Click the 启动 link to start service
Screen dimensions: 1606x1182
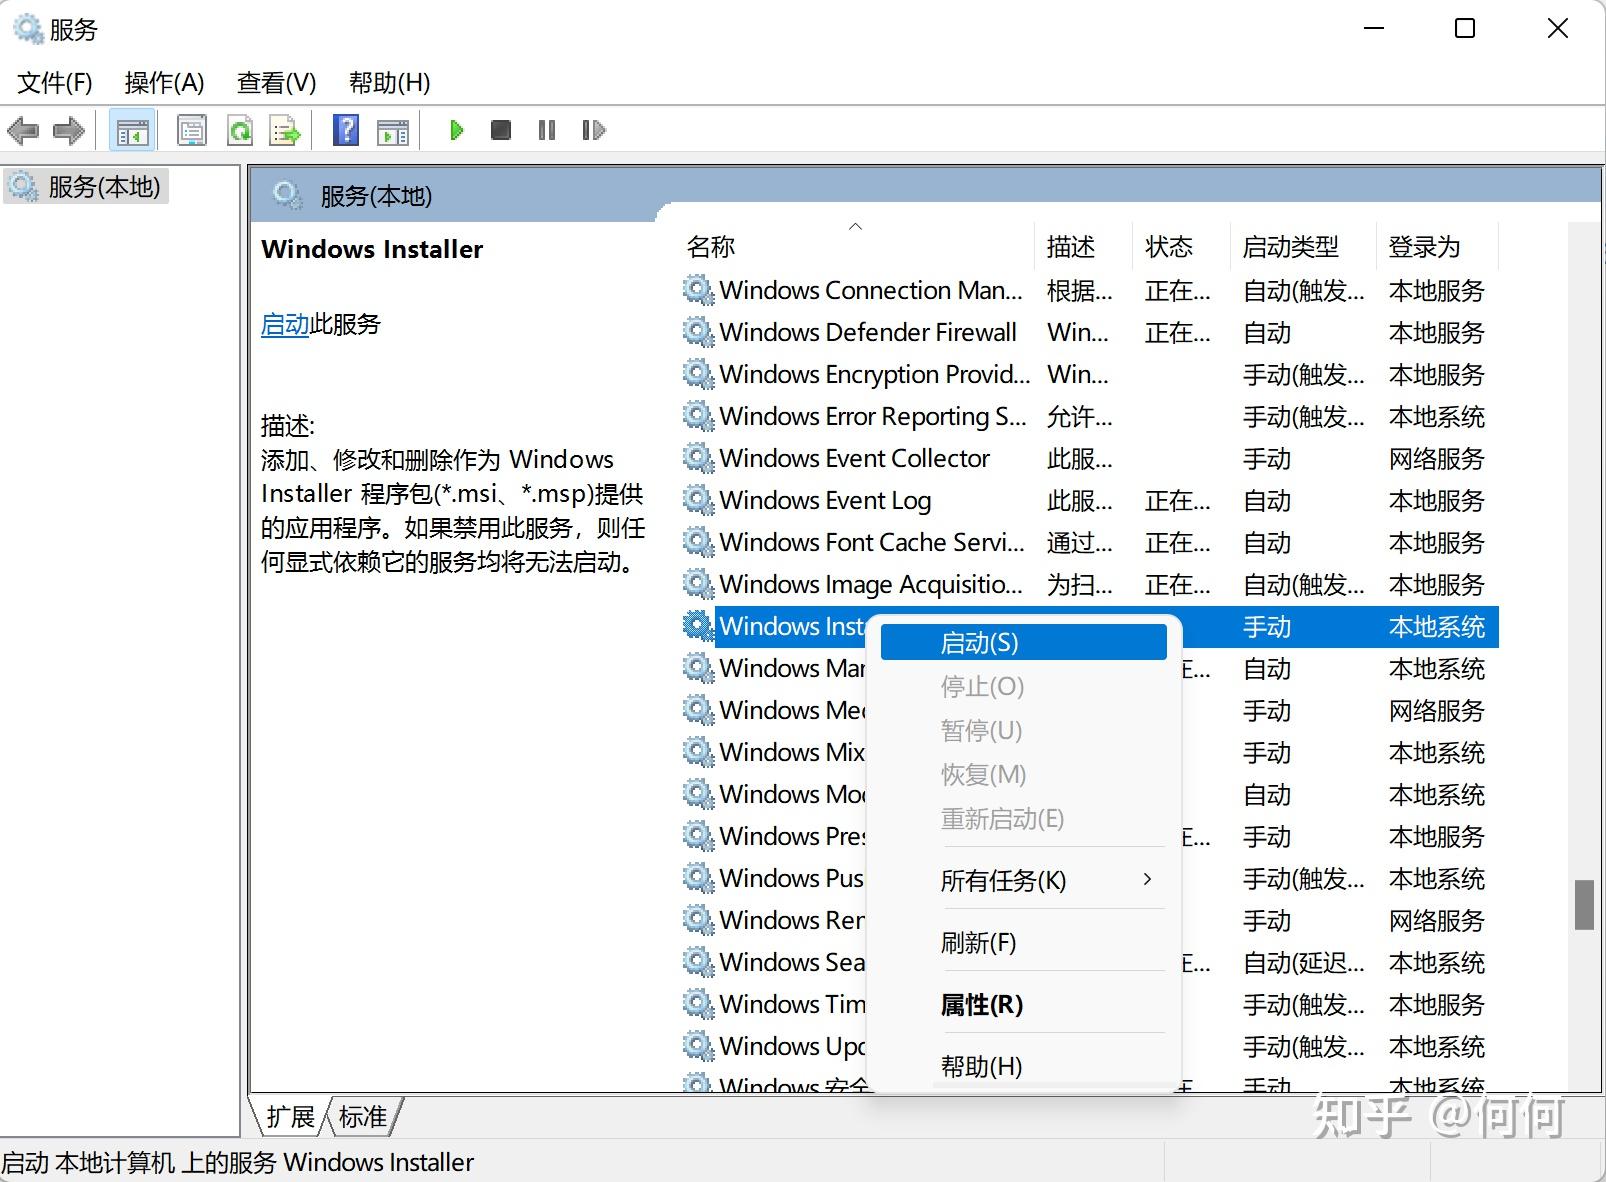285,324
